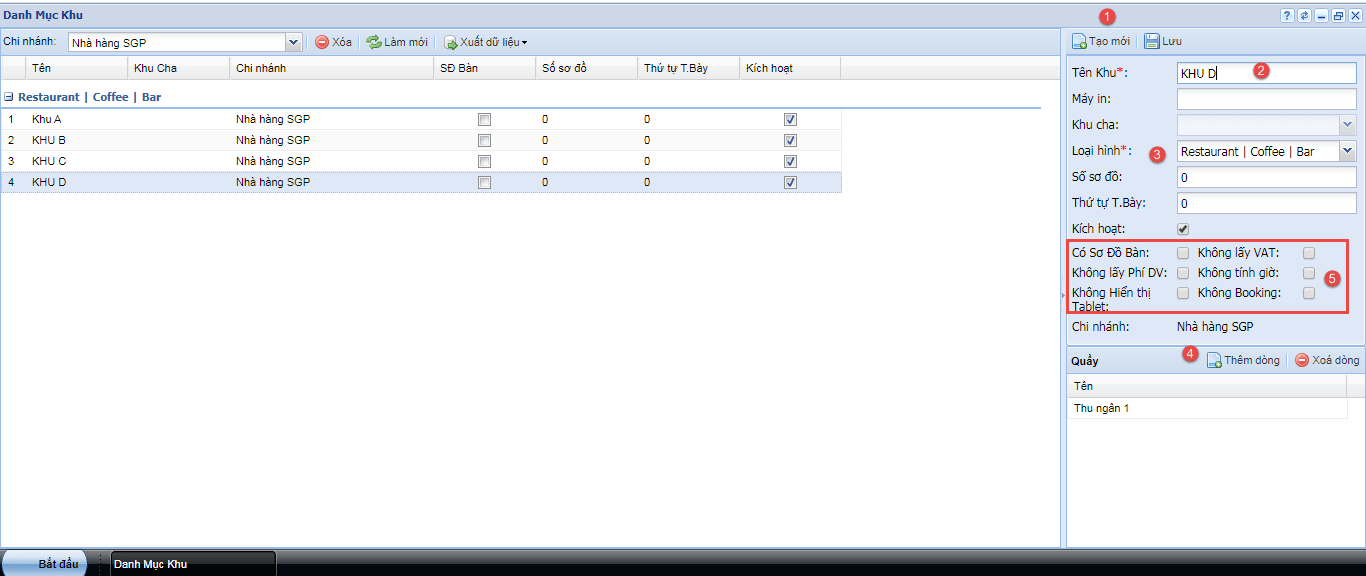Sort by the Số sơ đồ column header
Screen dimensions: 1366x576
[x=587, y=68]
